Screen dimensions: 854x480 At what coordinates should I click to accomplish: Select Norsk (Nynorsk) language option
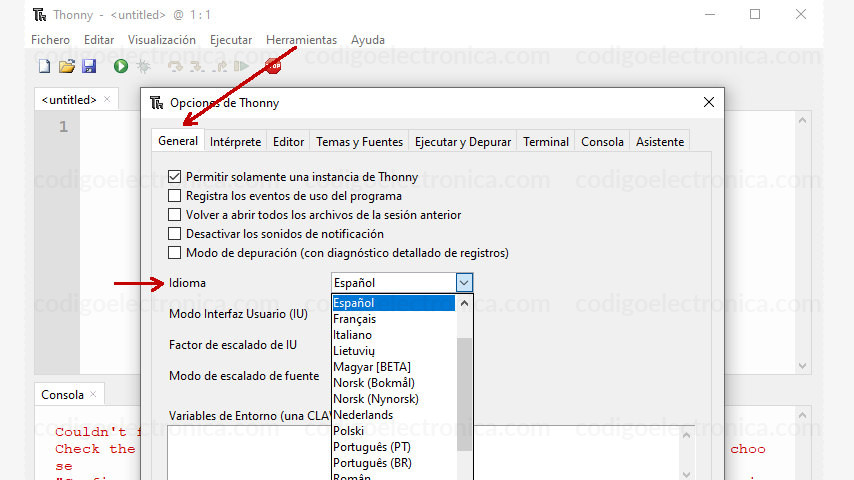coord(394,399)
